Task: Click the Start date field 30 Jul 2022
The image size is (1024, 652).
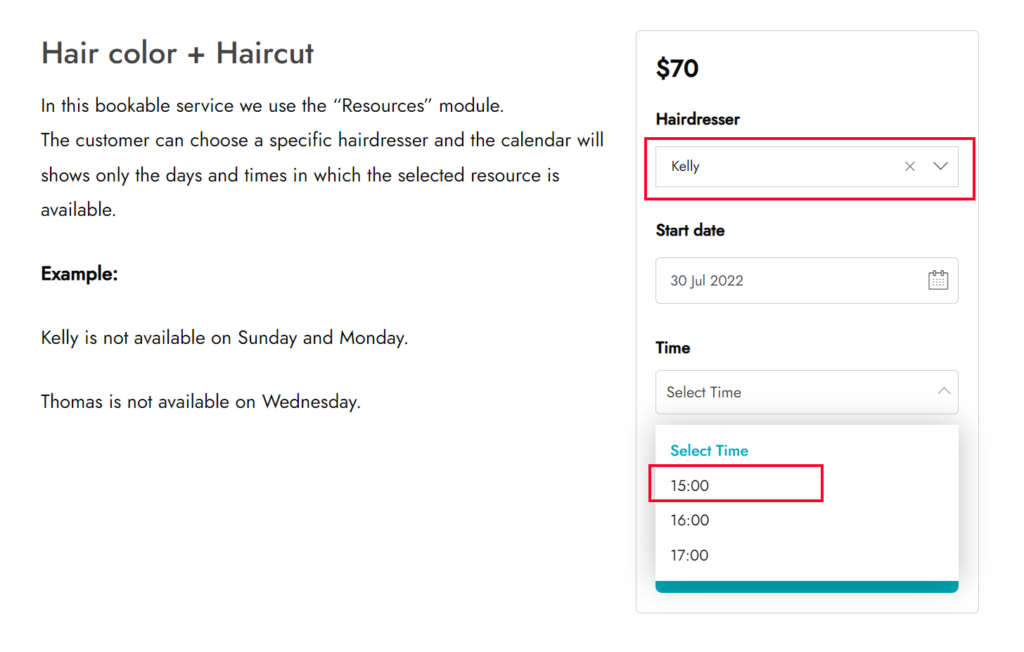Action: click(807, 280)
